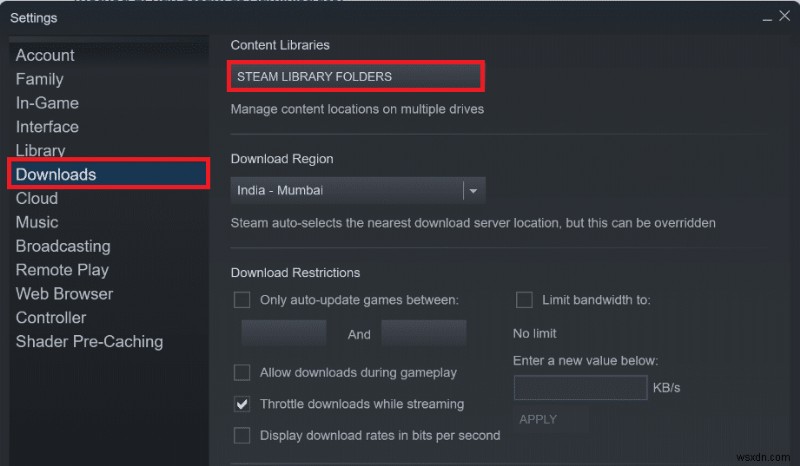Open the Account settings section

(x=45, y=55)
